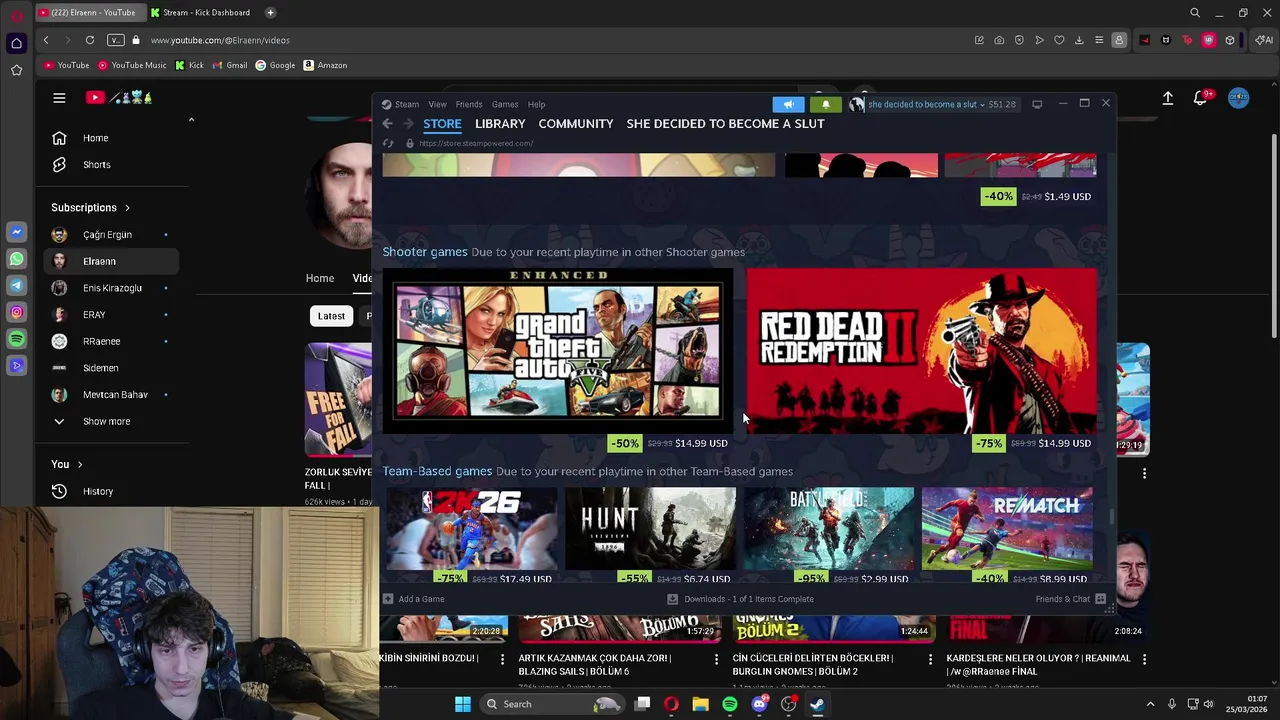
Task: Open Elraenn in YouTube subscriptions
Action: pos(110,261)
